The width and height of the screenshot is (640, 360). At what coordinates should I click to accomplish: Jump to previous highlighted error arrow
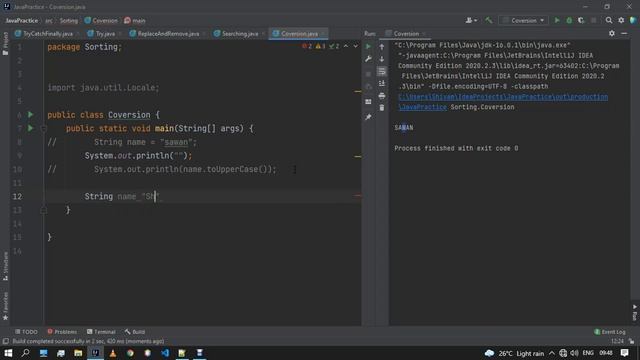pyautogui.click(x=346, y=47)
